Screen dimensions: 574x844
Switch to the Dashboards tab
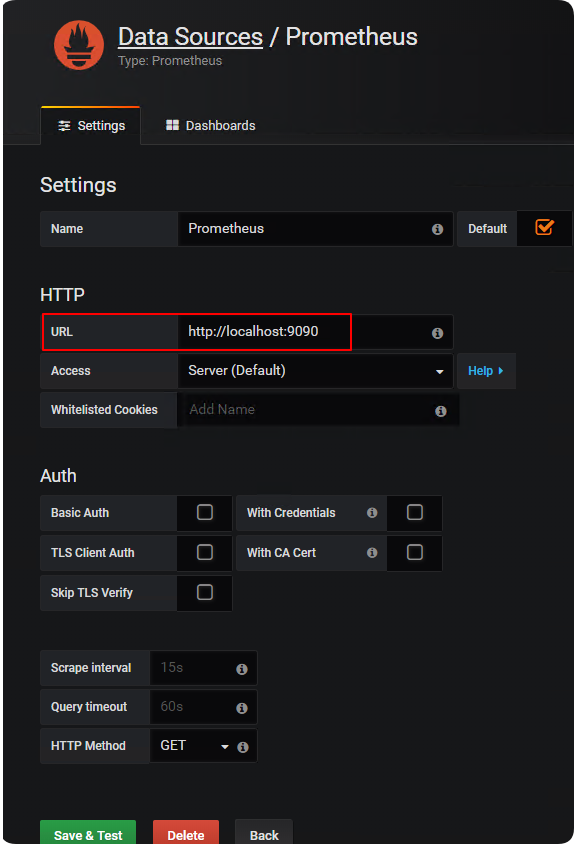211,125
